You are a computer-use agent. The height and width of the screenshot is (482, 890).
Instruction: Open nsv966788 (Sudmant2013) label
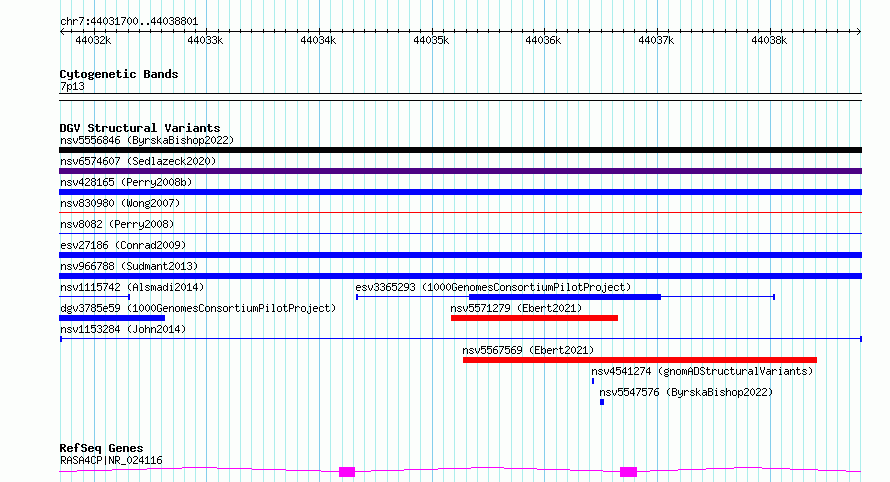tap(129, 266)
